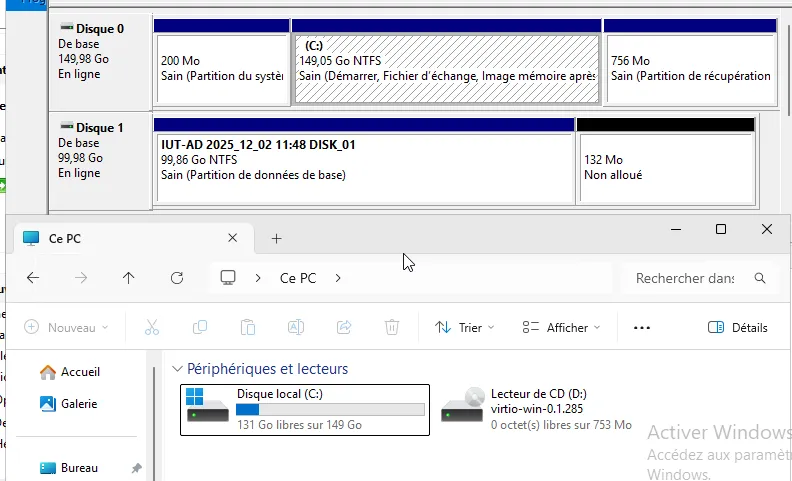Click the Paste clipboard icon
792x481 pixels.
pos(248,327)
